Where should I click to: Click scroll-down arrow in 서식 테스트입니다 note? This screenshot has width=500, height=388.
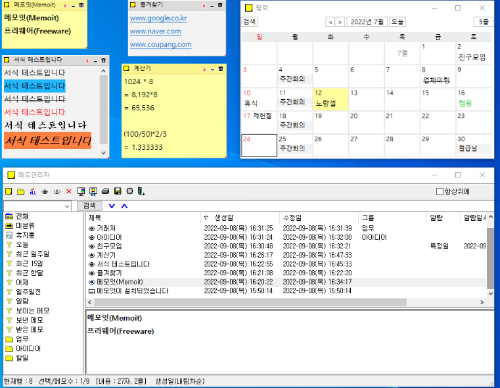pyautogui.click(x=104, y=153)
